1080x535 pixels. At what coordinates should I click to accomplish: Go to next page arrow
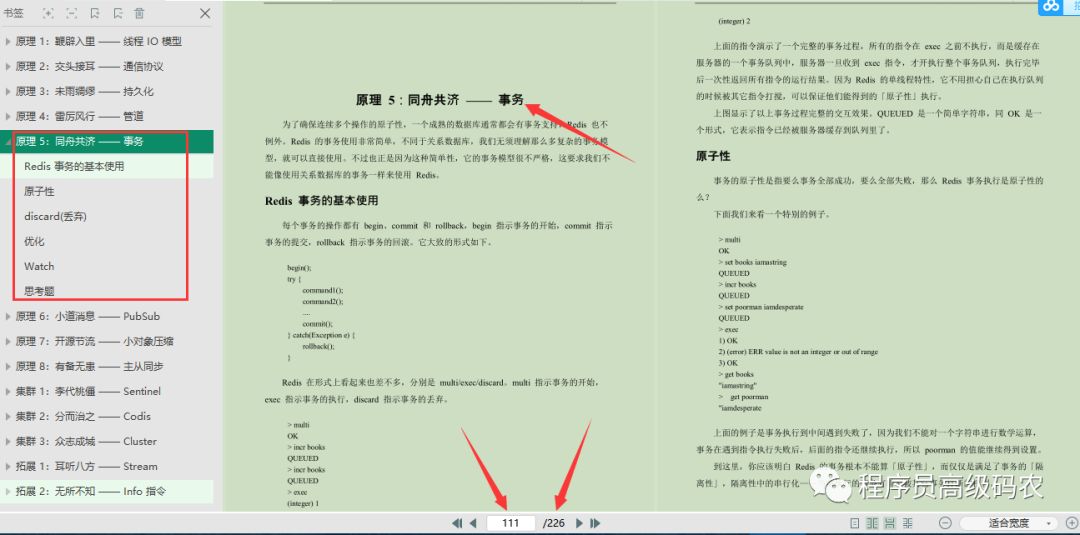[x=579, y=523]
